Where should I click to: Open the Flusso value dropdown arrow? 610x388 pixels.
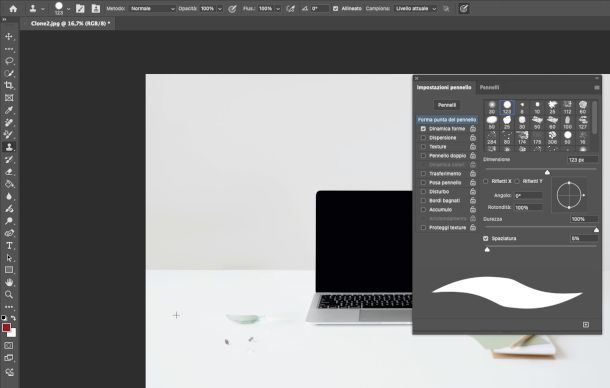pos(278,9)
